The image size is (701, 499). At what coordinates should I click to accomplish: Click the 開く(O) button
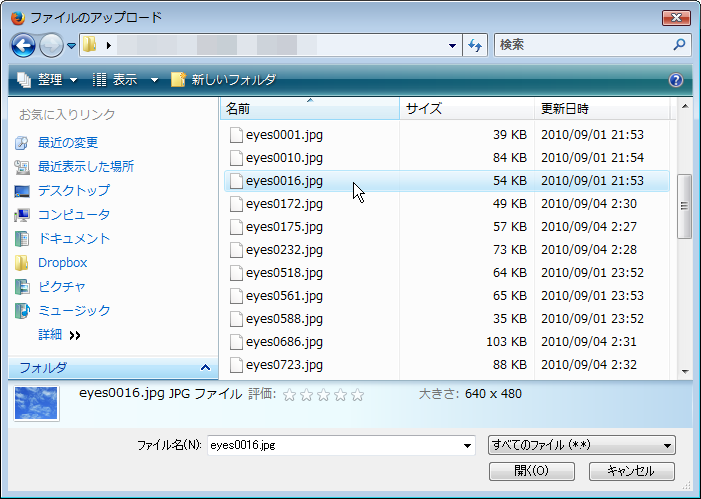coord(532,471)
